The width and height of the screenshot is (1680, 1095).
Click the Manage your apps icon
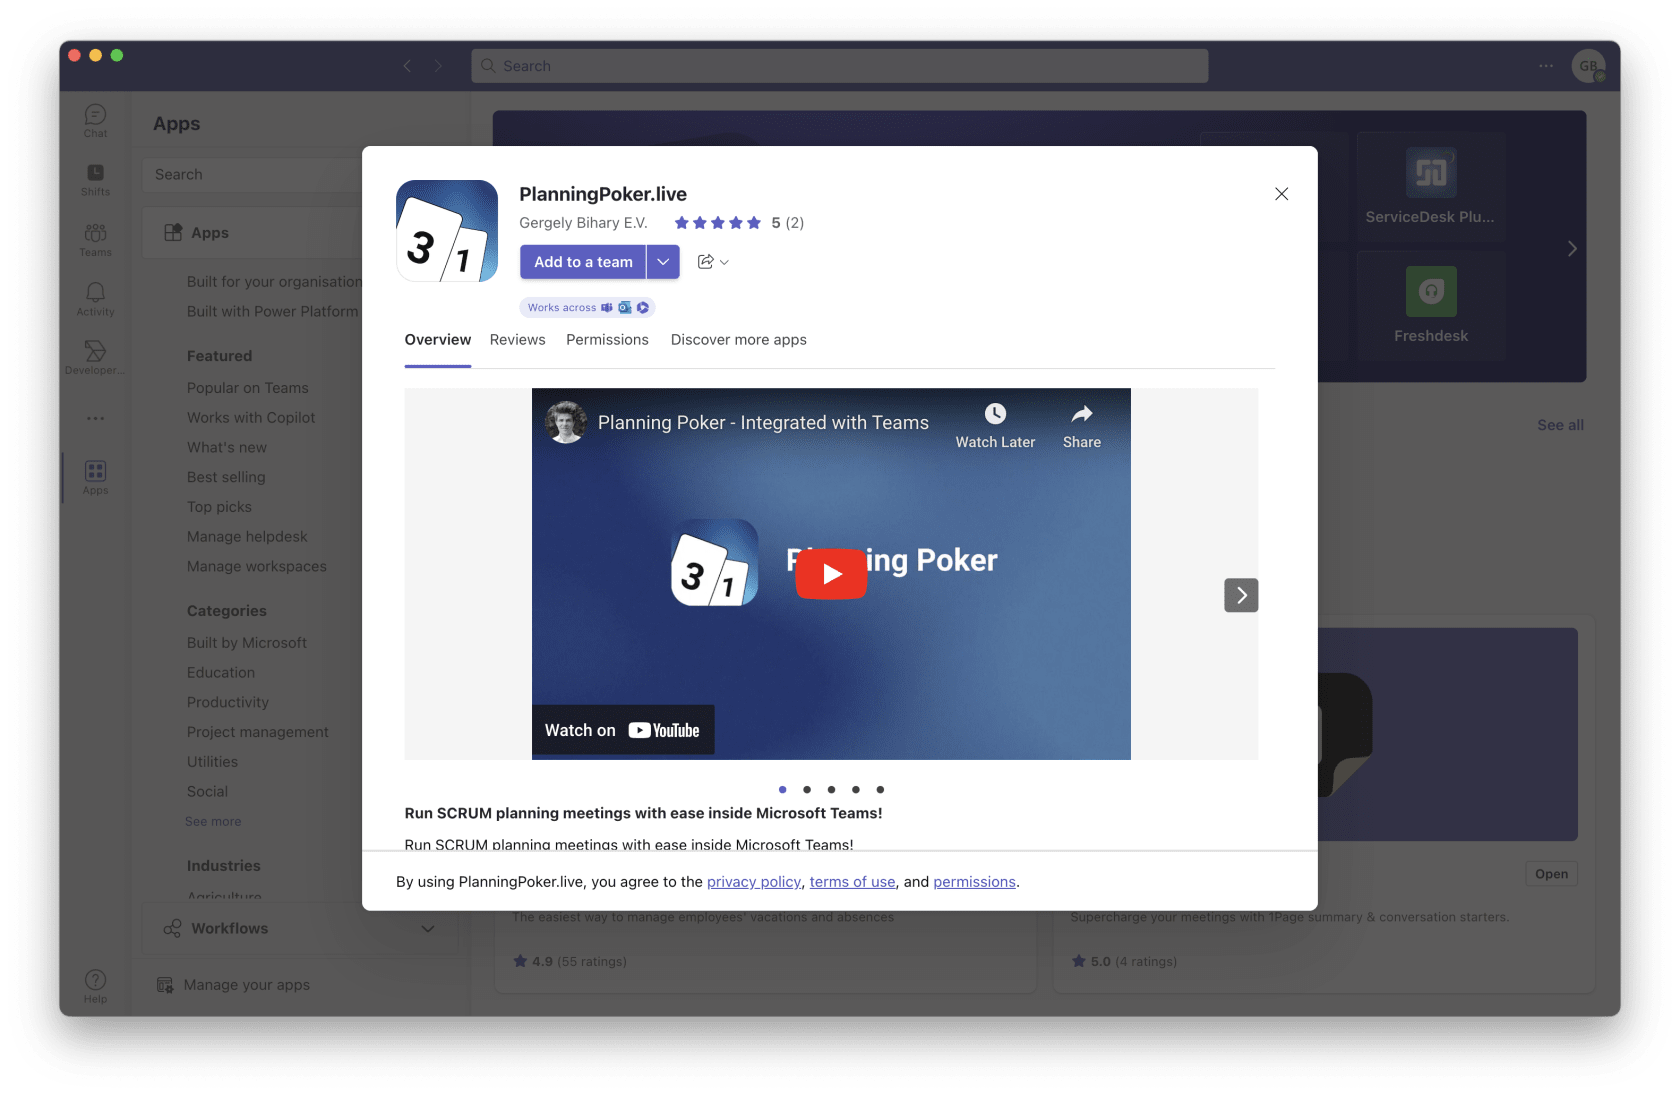click(x=165, y=985)
